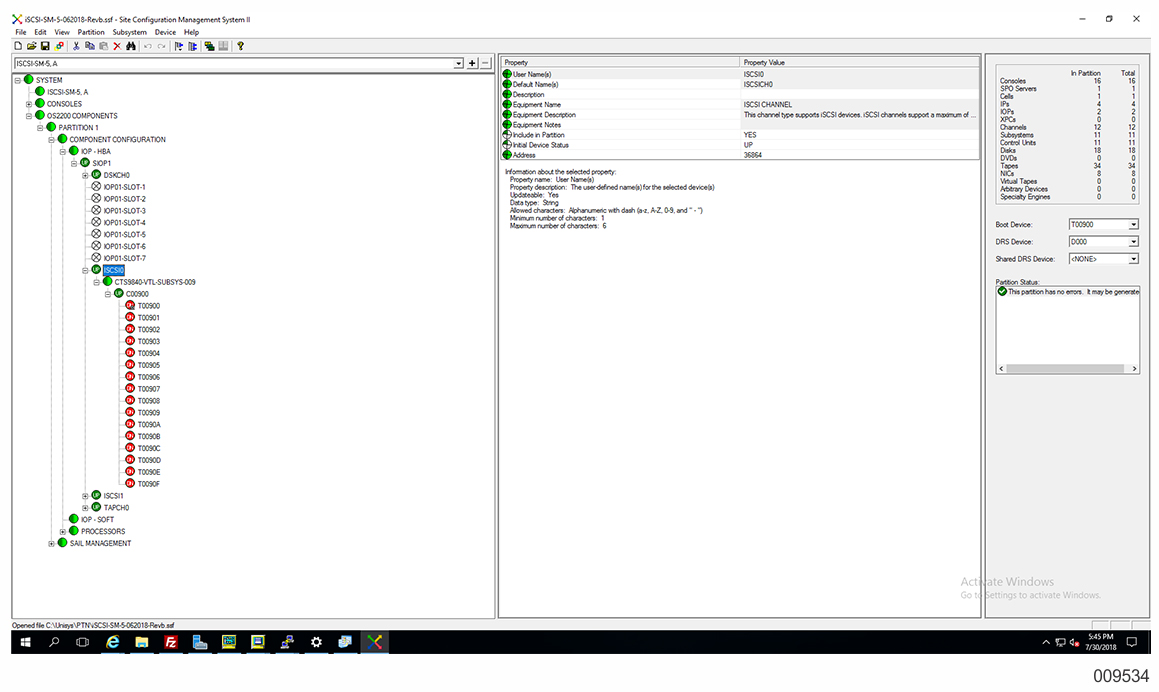
Task: Expand the TAPCH0 tree node
Action: [x=85, y=508]
